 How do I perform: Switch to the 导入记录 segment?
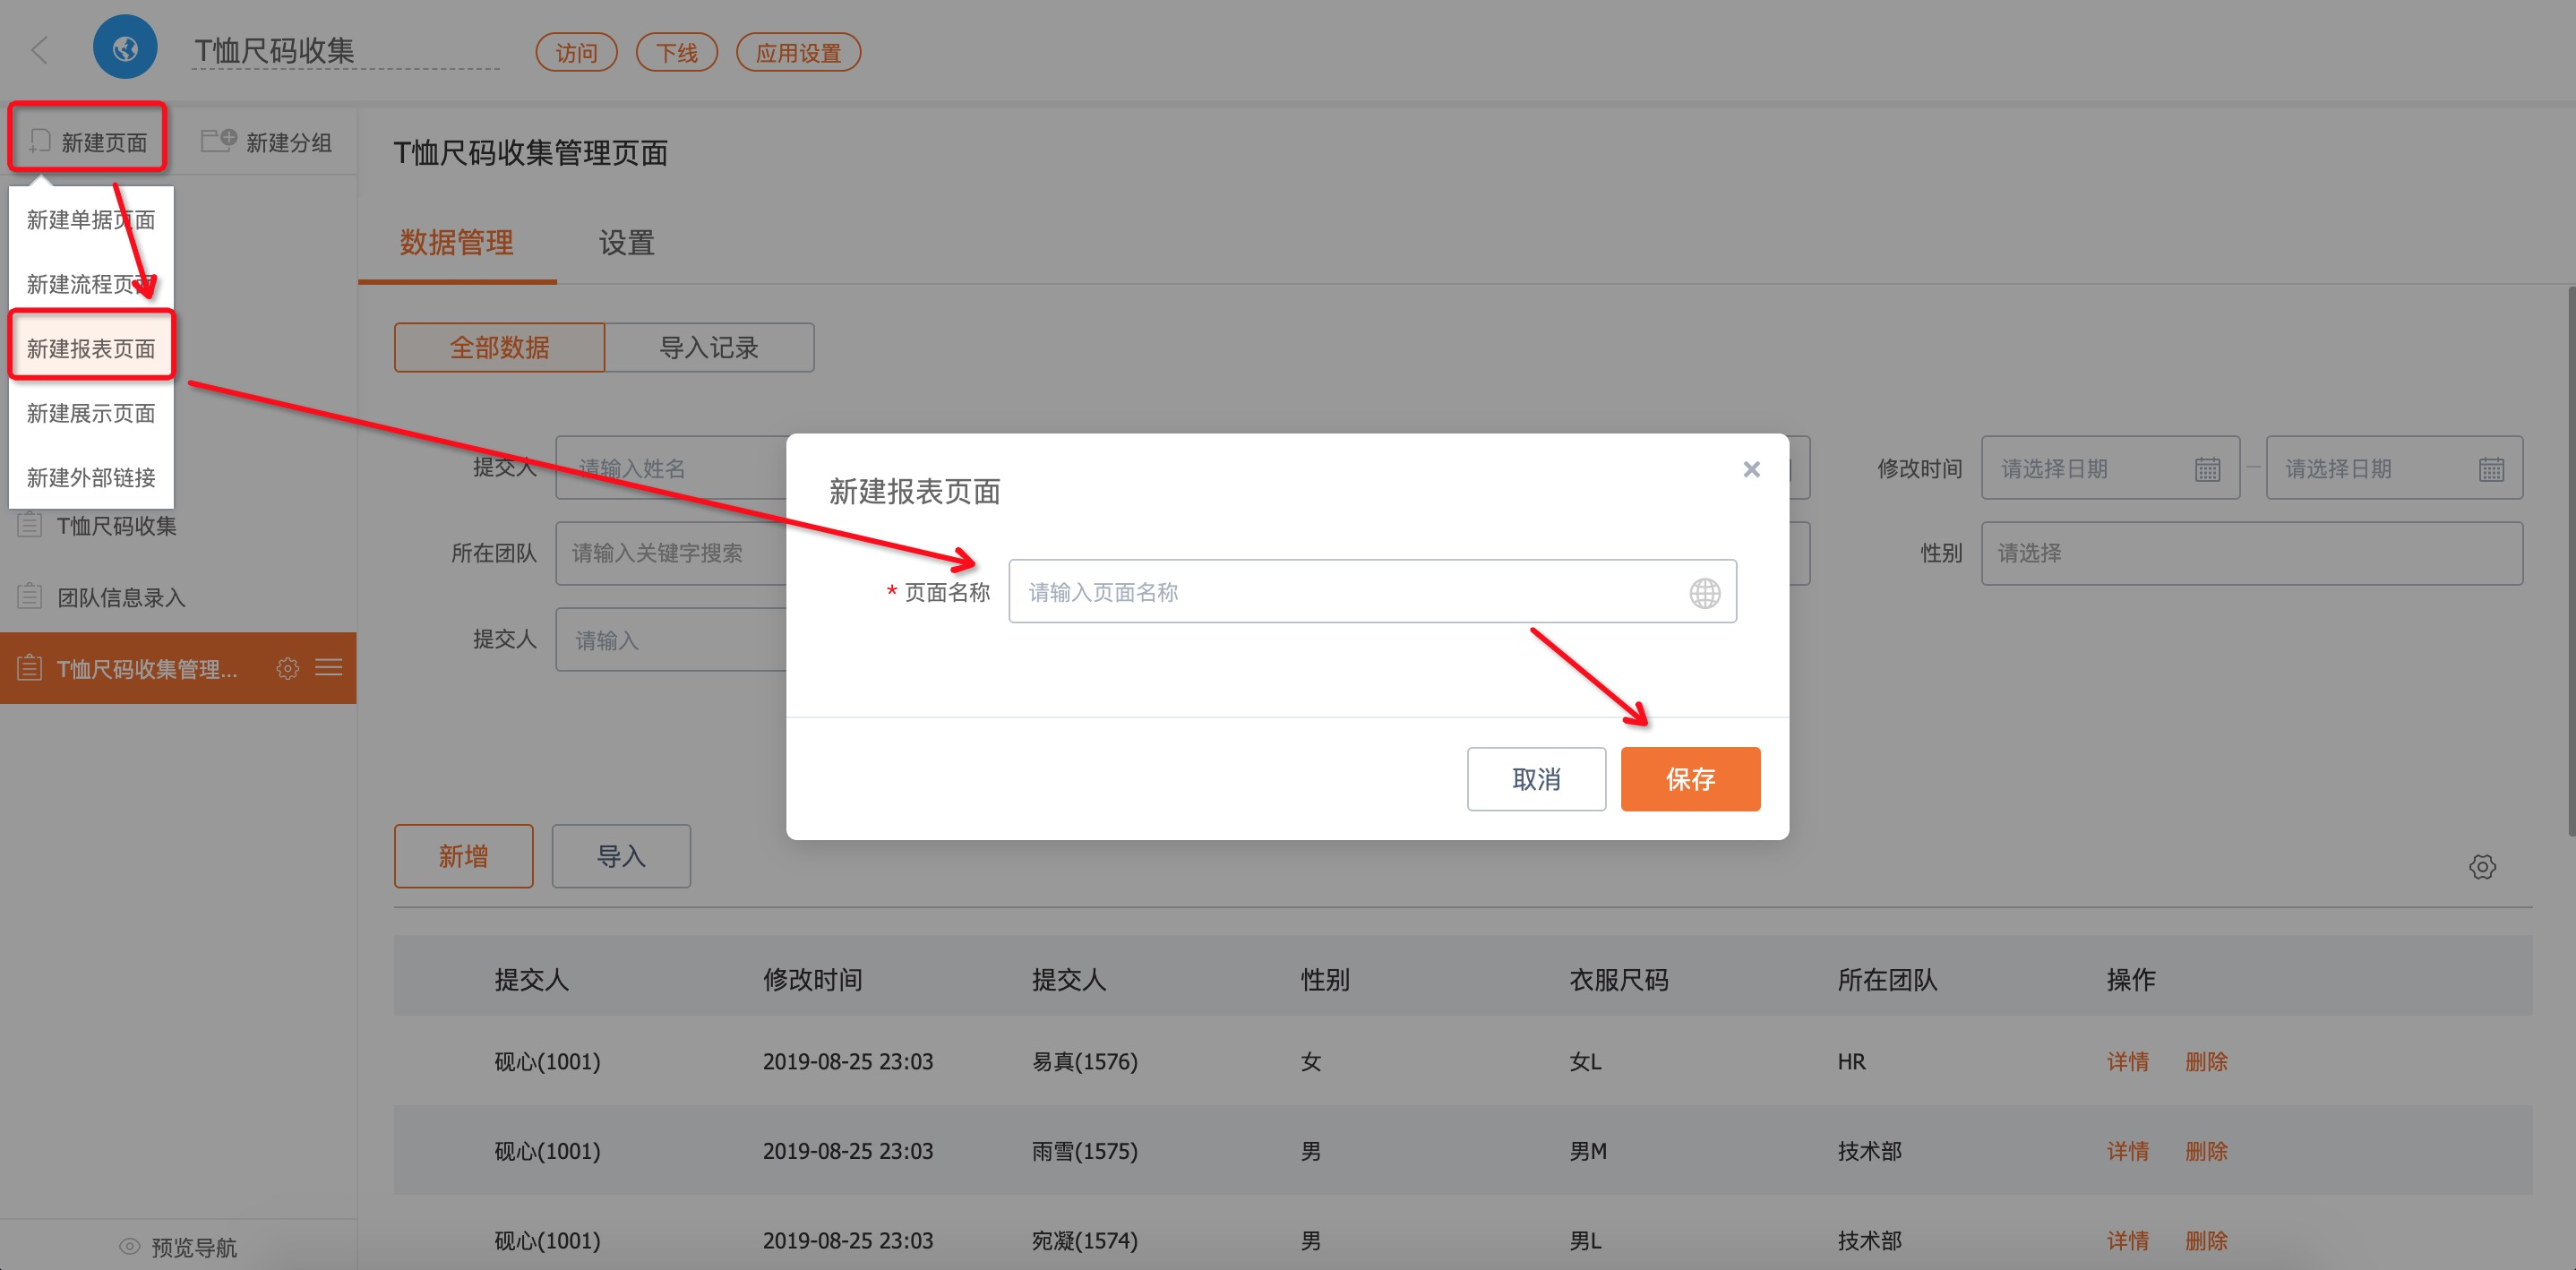point(709,347)
